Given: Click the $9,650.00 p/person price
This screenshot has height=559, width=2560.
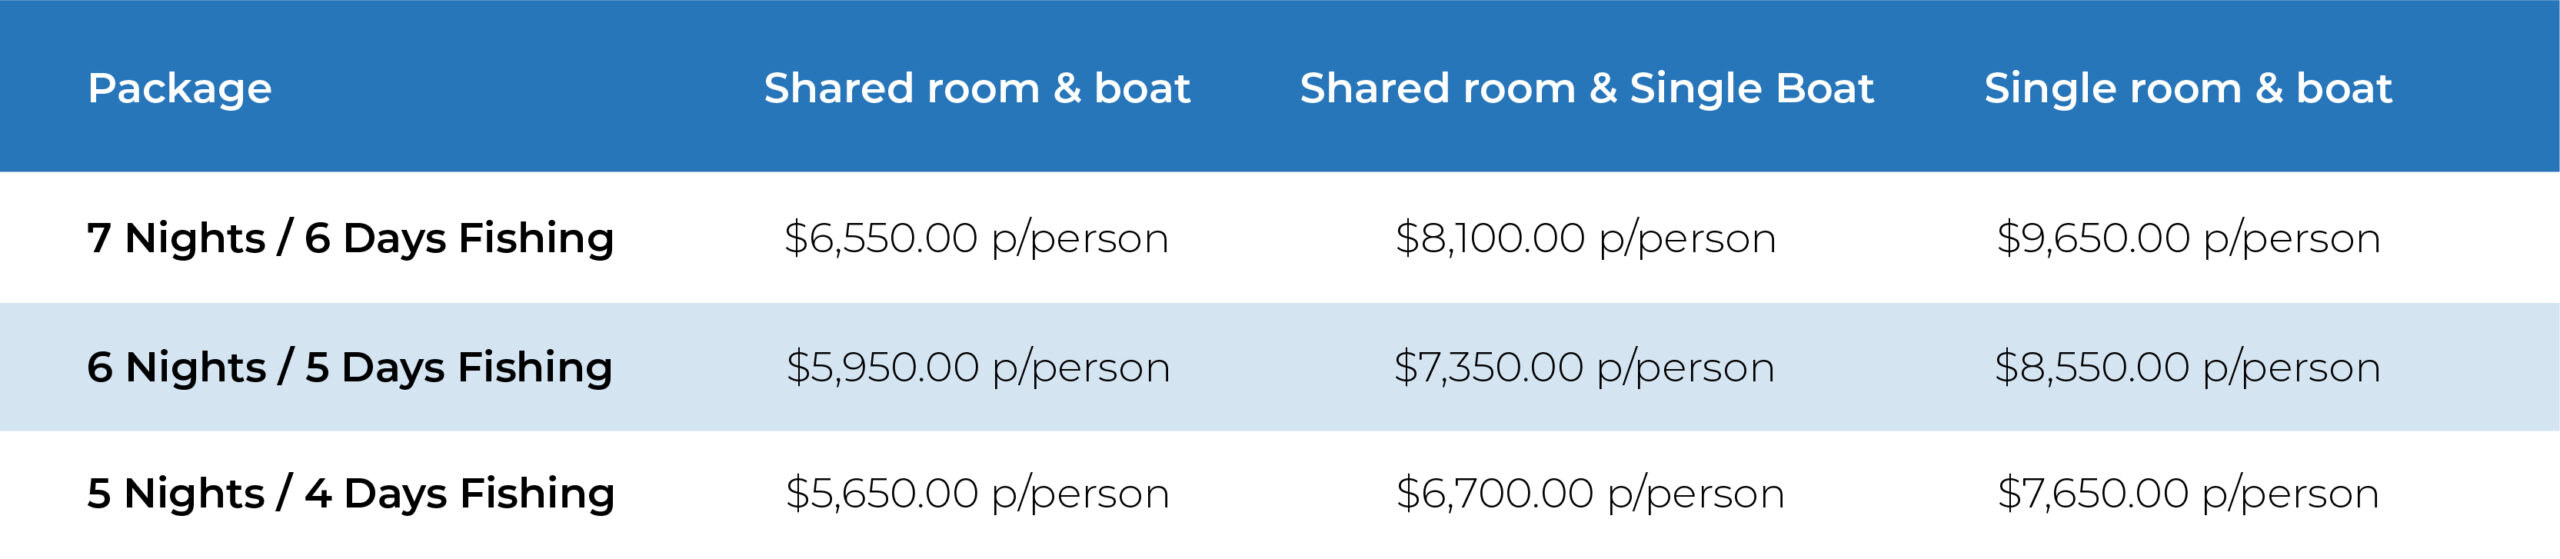Looking at the screenshot, I should [x=2188, y=239].
